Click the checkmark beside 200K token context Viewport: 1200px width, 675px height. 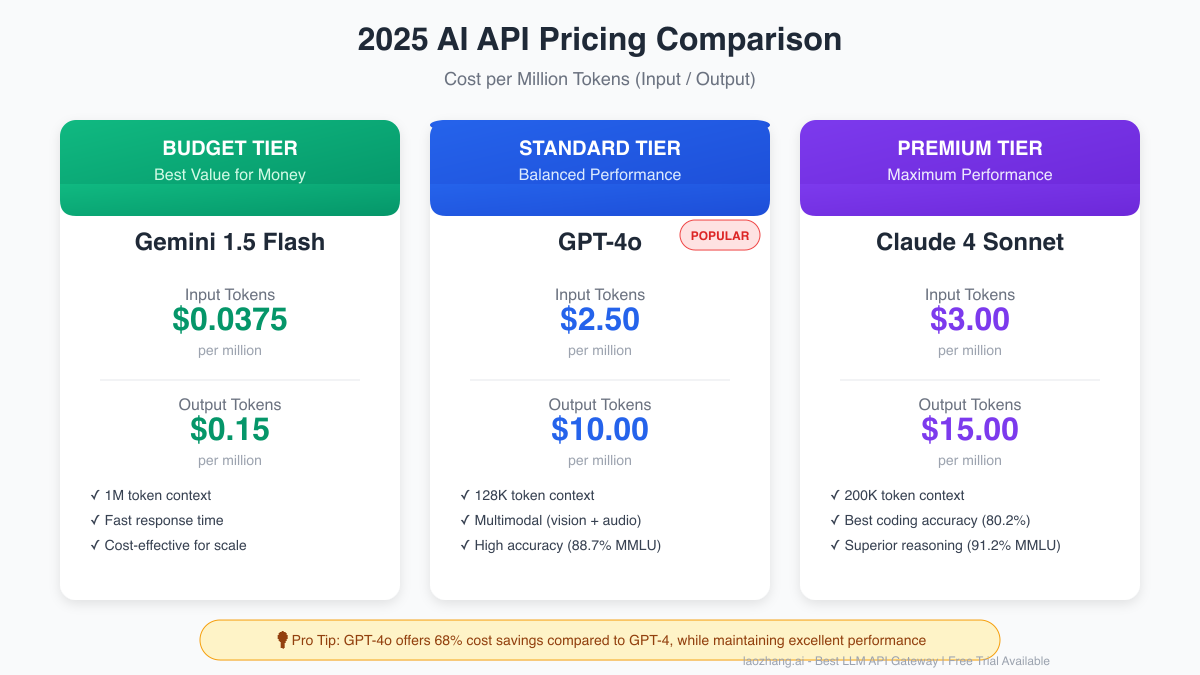click(835, 495)
